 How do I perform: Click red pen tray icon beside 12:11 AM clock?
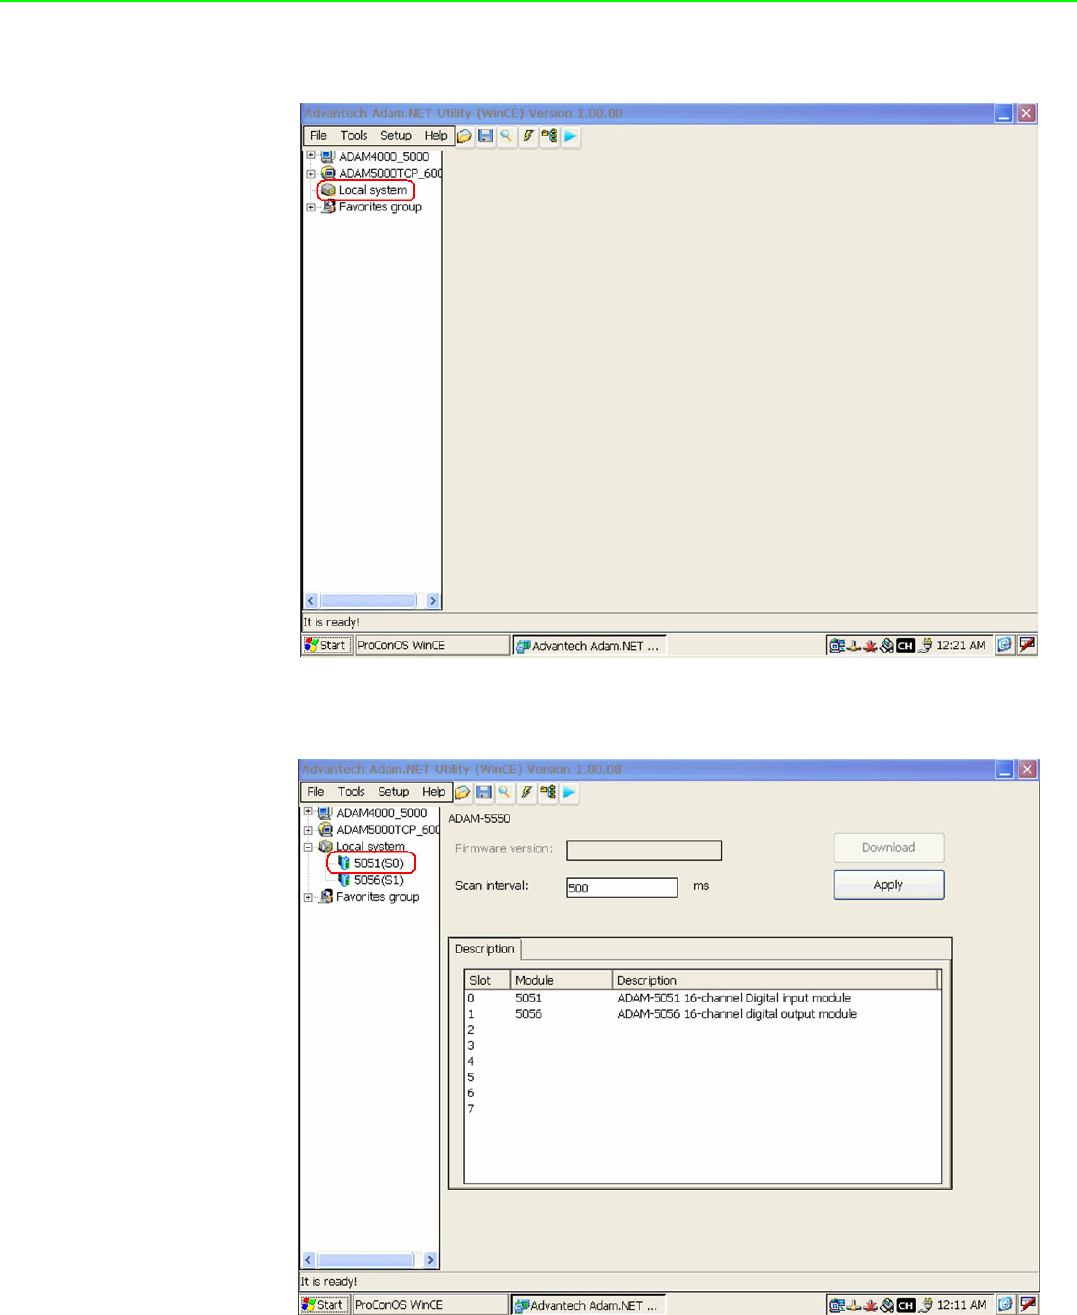tap(1027, 1304)
